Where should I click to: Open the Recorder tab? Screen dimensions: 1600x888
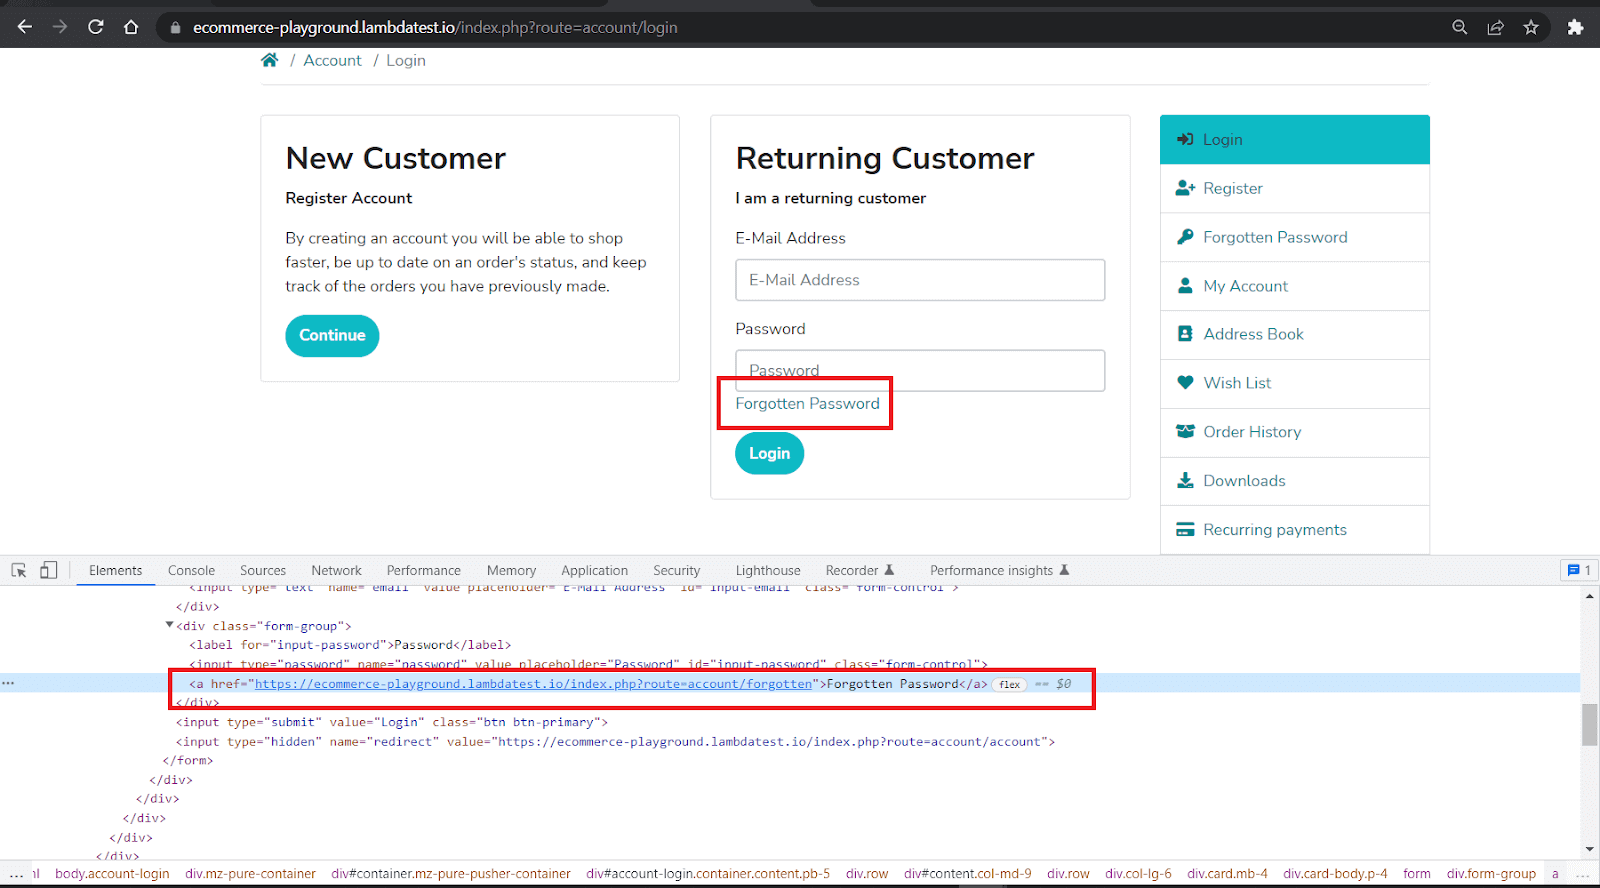coord(859,570)
